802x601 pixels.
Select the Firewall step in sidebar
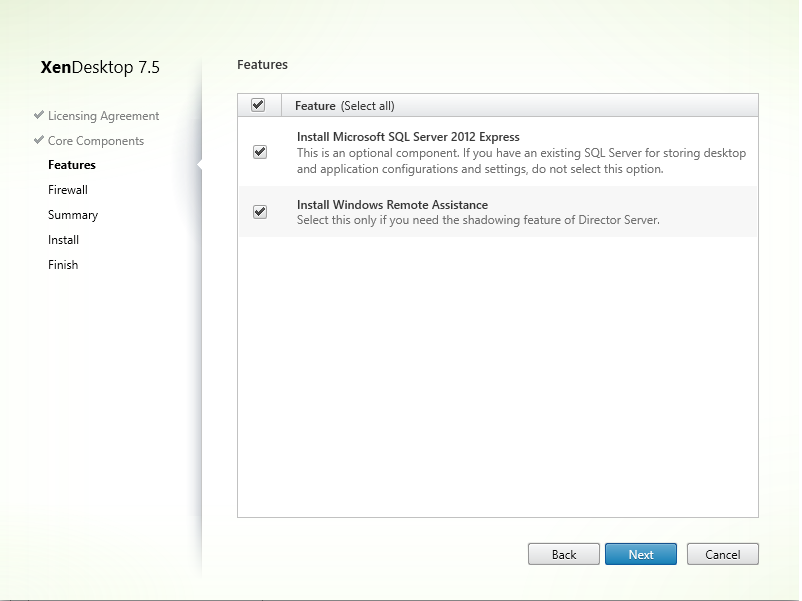point(68,190)
